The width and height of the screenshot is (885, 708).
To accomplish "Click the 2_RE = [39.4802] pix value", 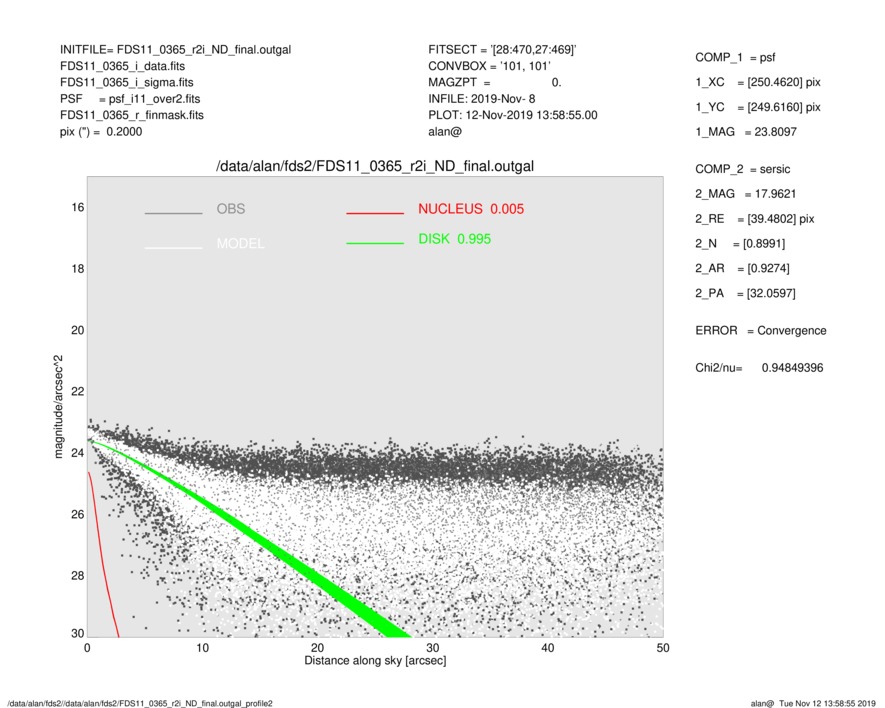I will (755, 219).
